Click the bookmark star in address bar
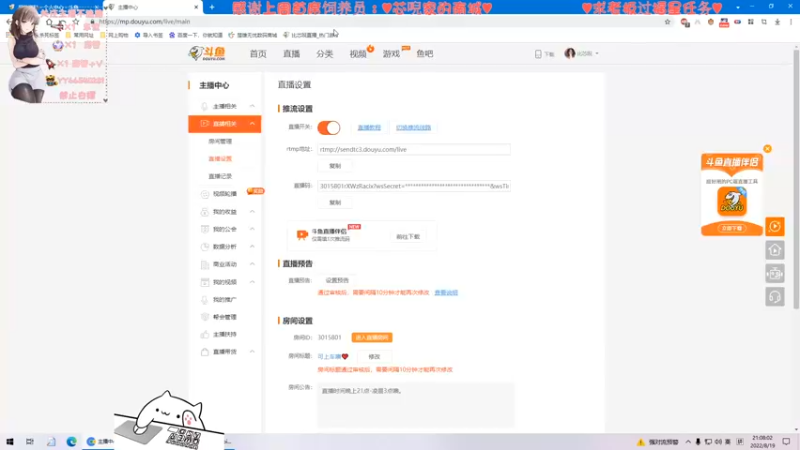 point(667,21)
